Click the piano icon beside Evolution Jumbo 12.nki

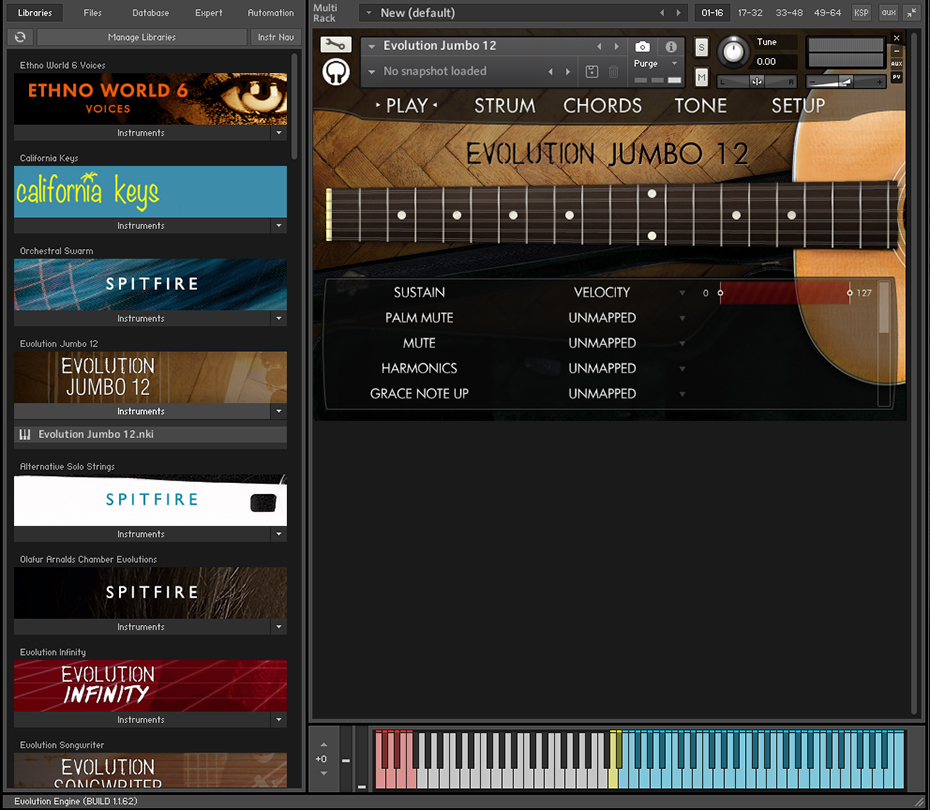point(25,435)
